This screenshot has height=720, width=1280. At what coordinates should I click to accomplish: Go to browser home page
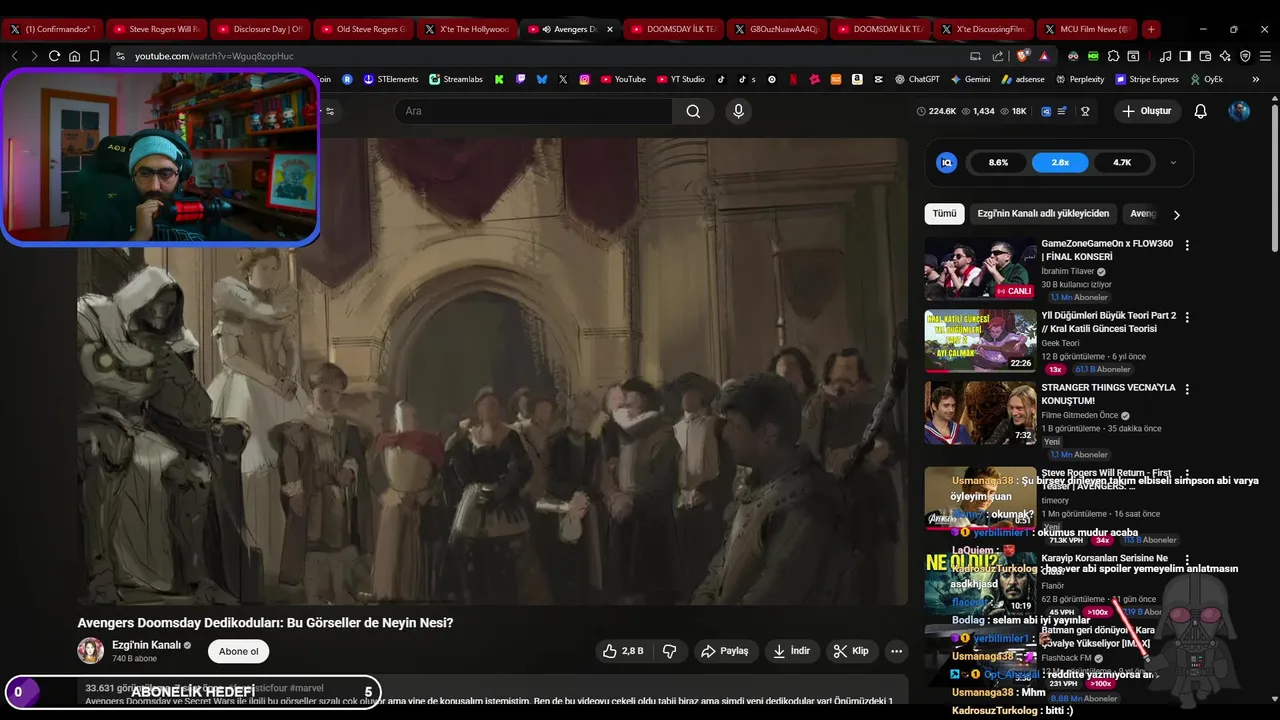(x=74, y=56)
